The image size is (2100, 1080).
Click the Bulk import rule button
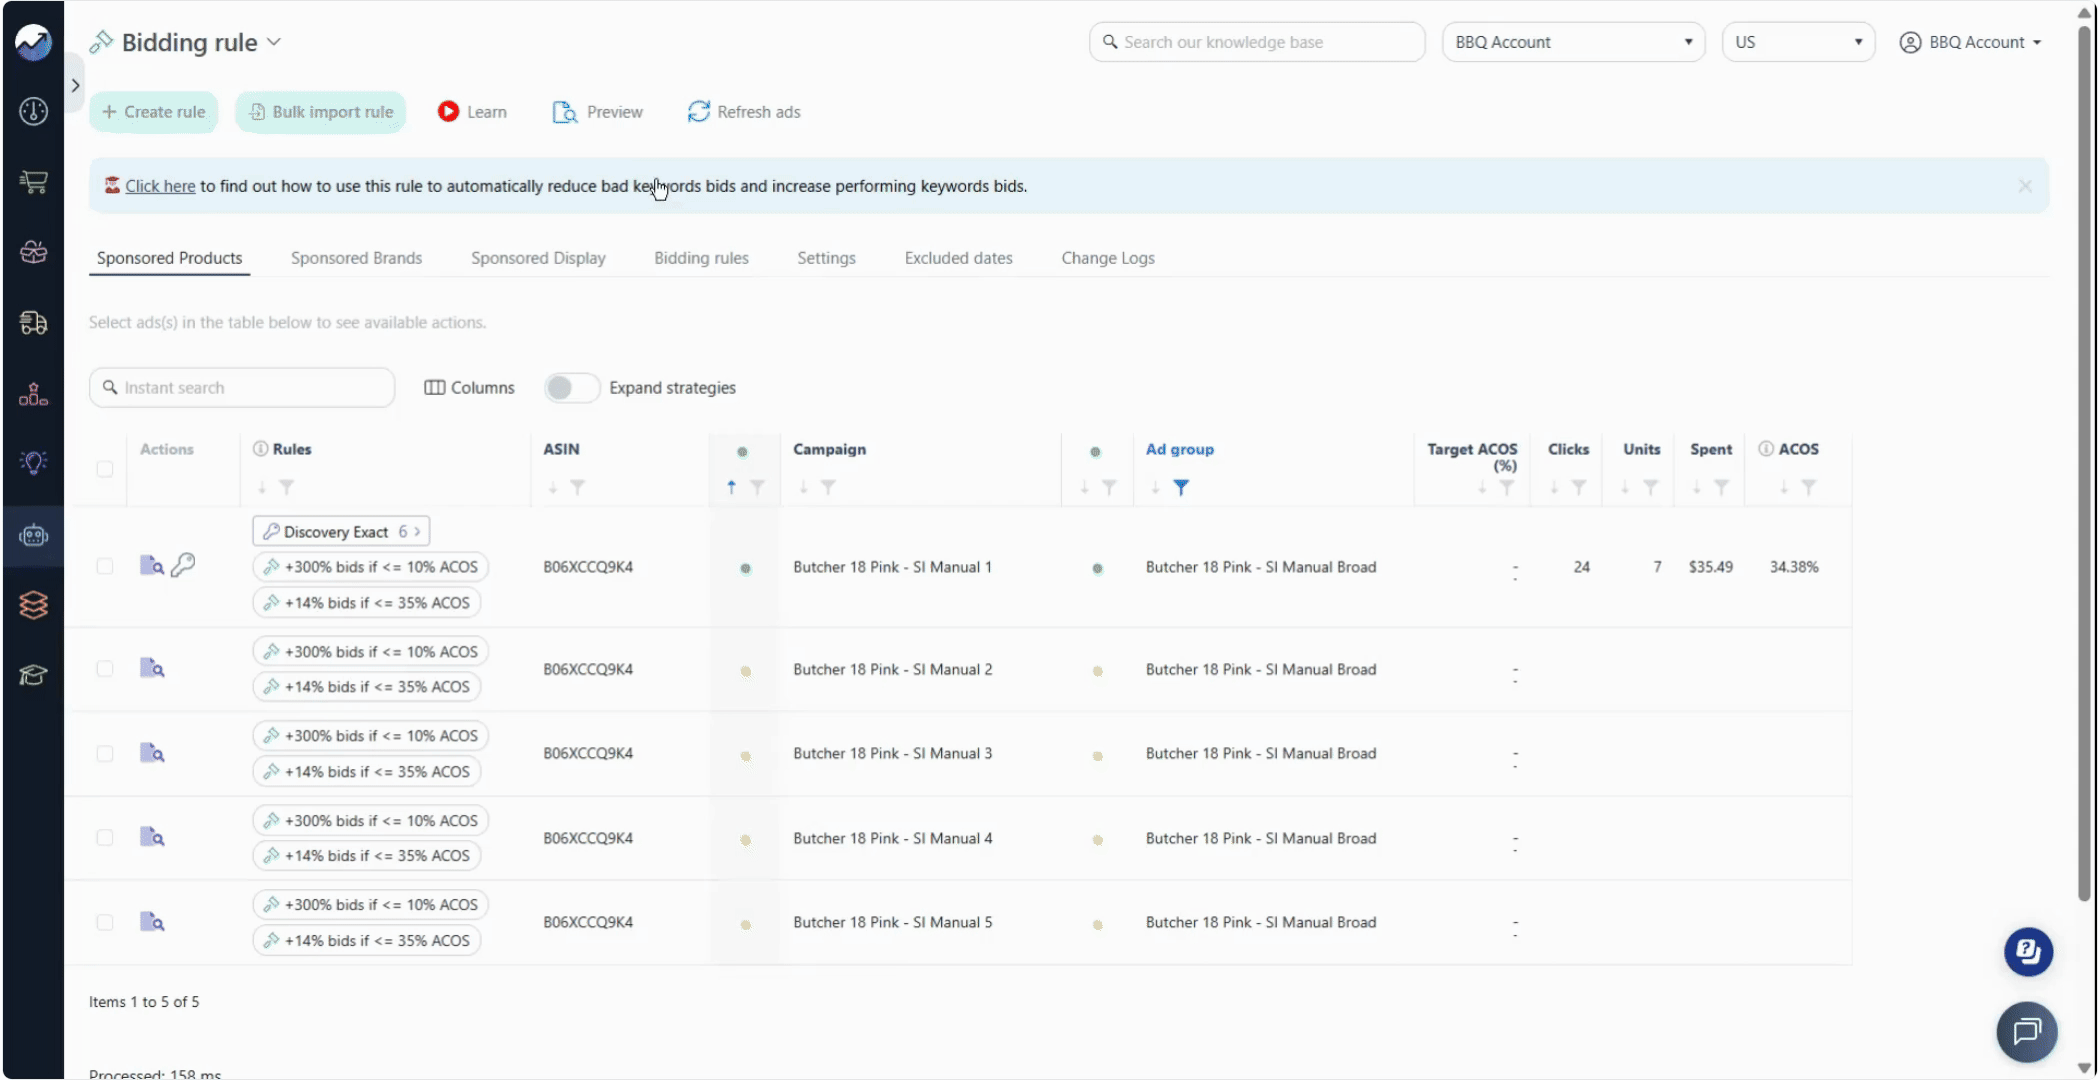(320, 112)
